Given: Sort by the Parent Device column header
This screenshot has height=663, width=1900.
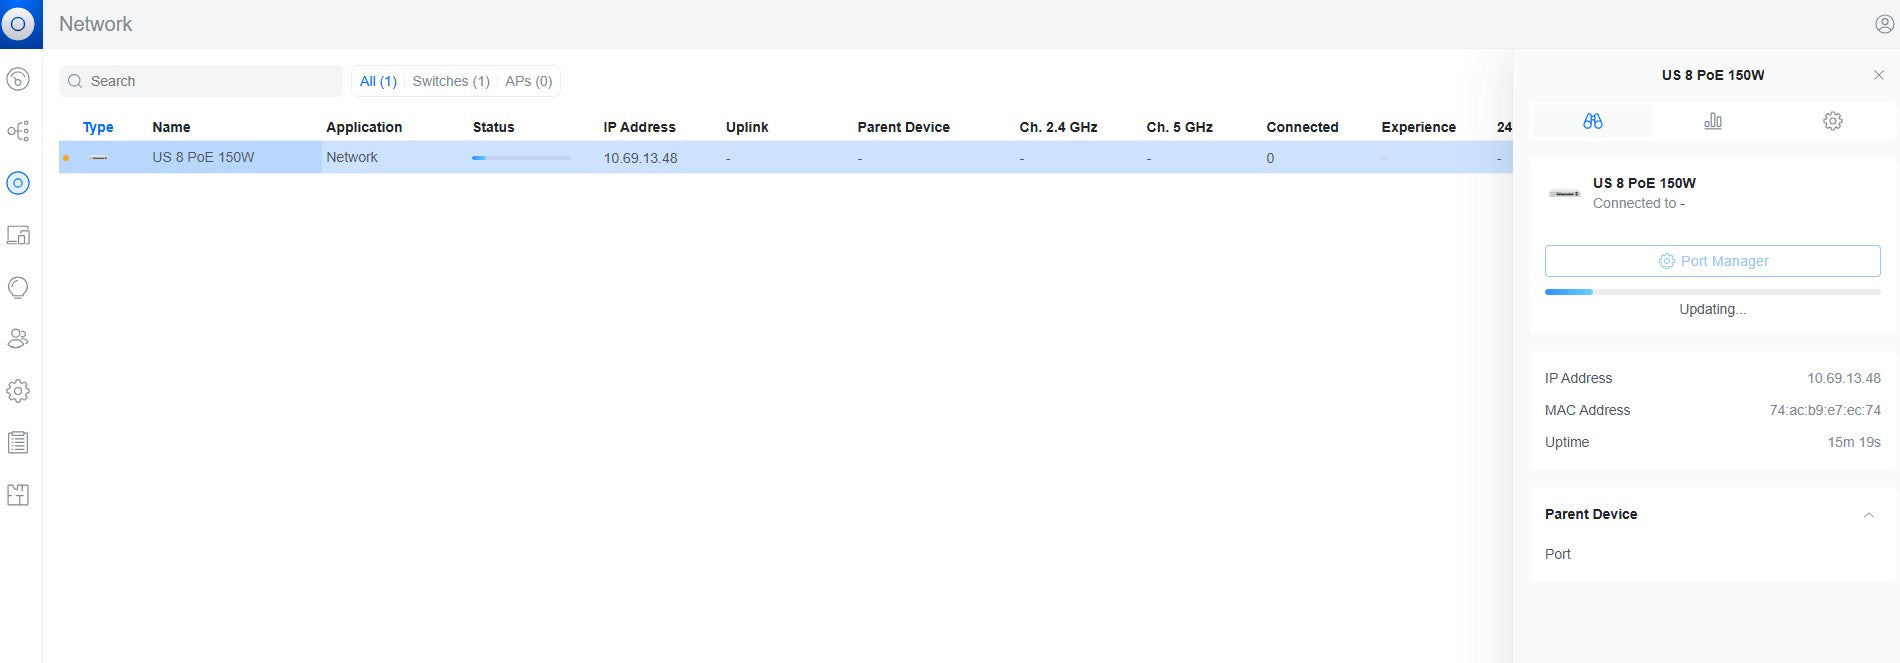Looking at the screenshot, I should point(903,127).
